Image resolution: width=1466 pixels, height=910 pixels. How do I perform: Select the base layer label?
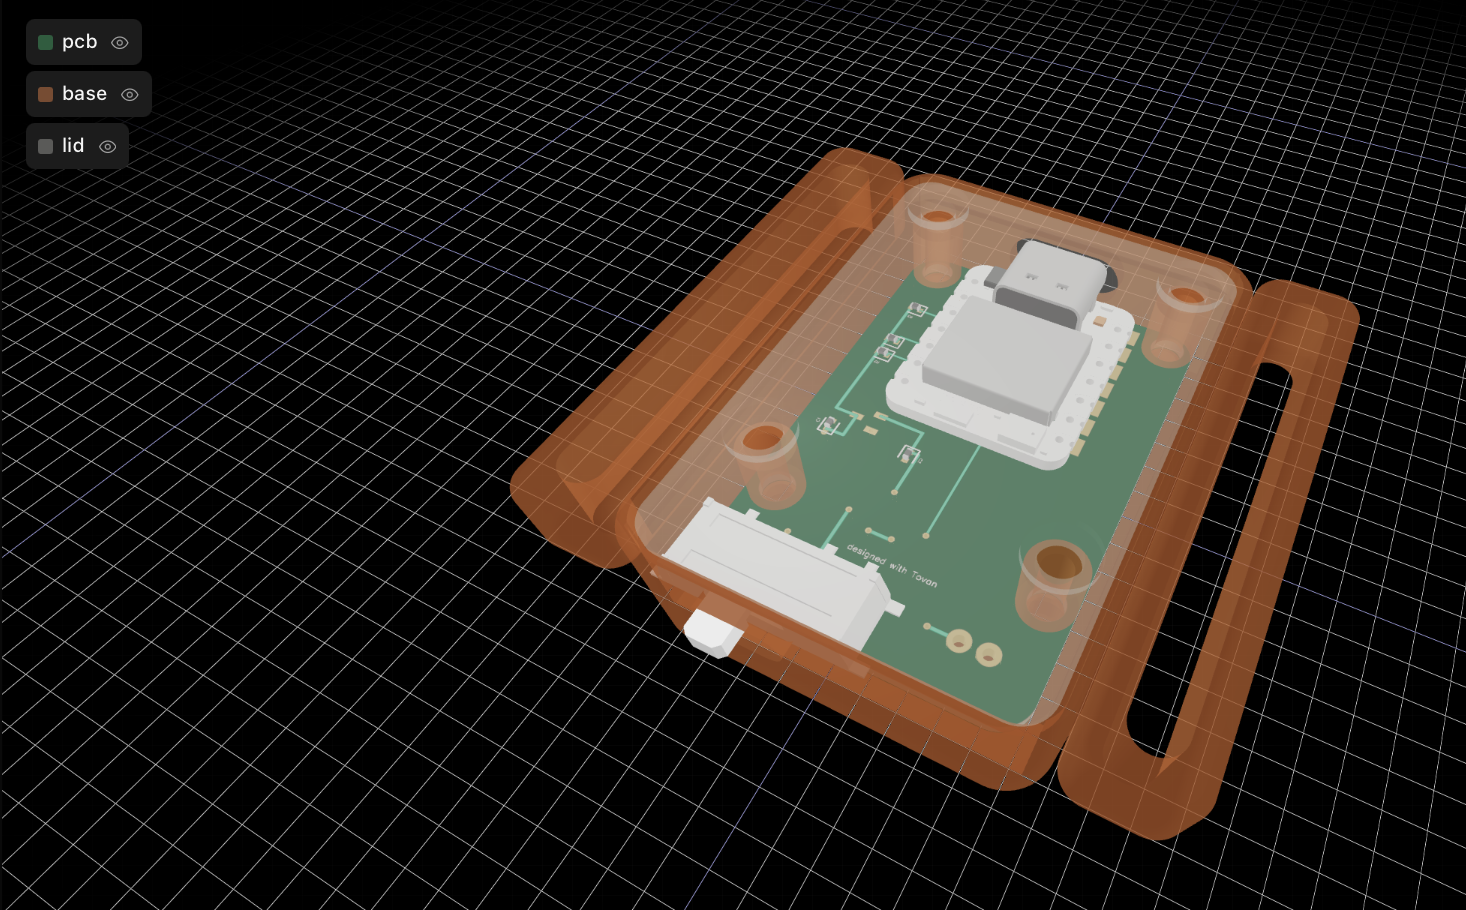point(84,94)
